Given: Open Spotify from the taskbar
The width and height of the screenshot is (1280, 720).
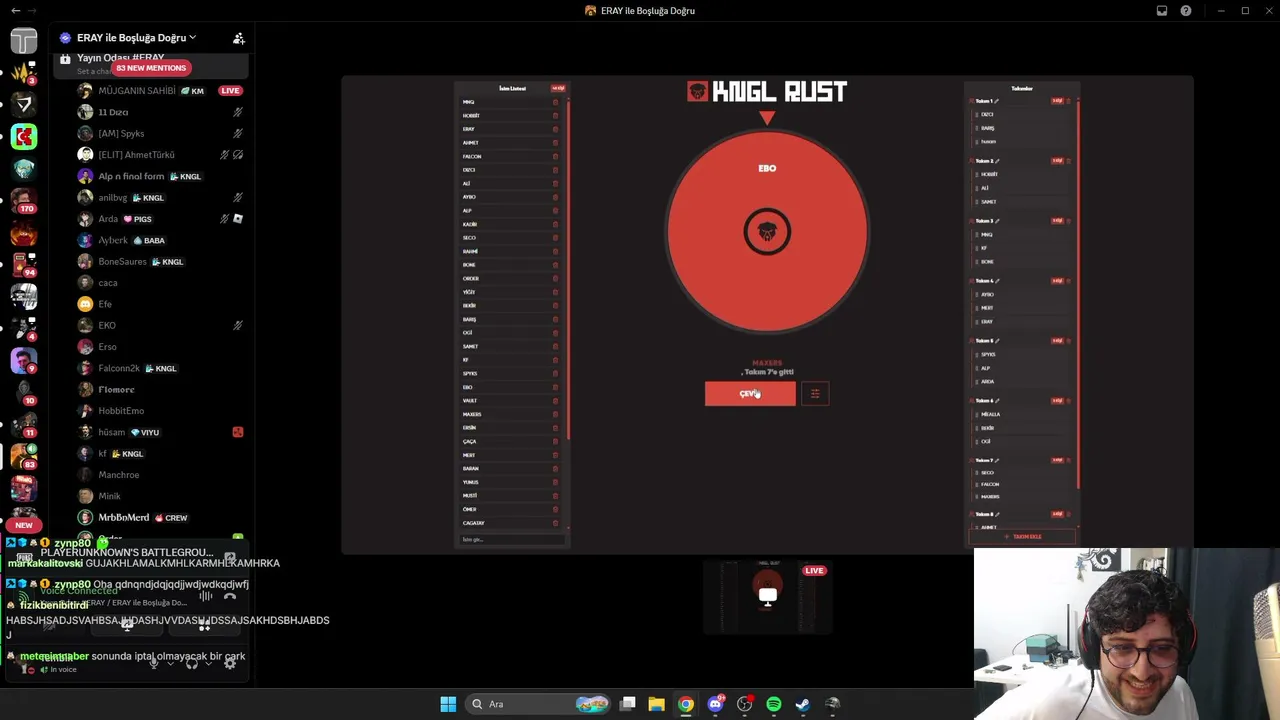Looking at the screenshot, I should pos(773,704).
